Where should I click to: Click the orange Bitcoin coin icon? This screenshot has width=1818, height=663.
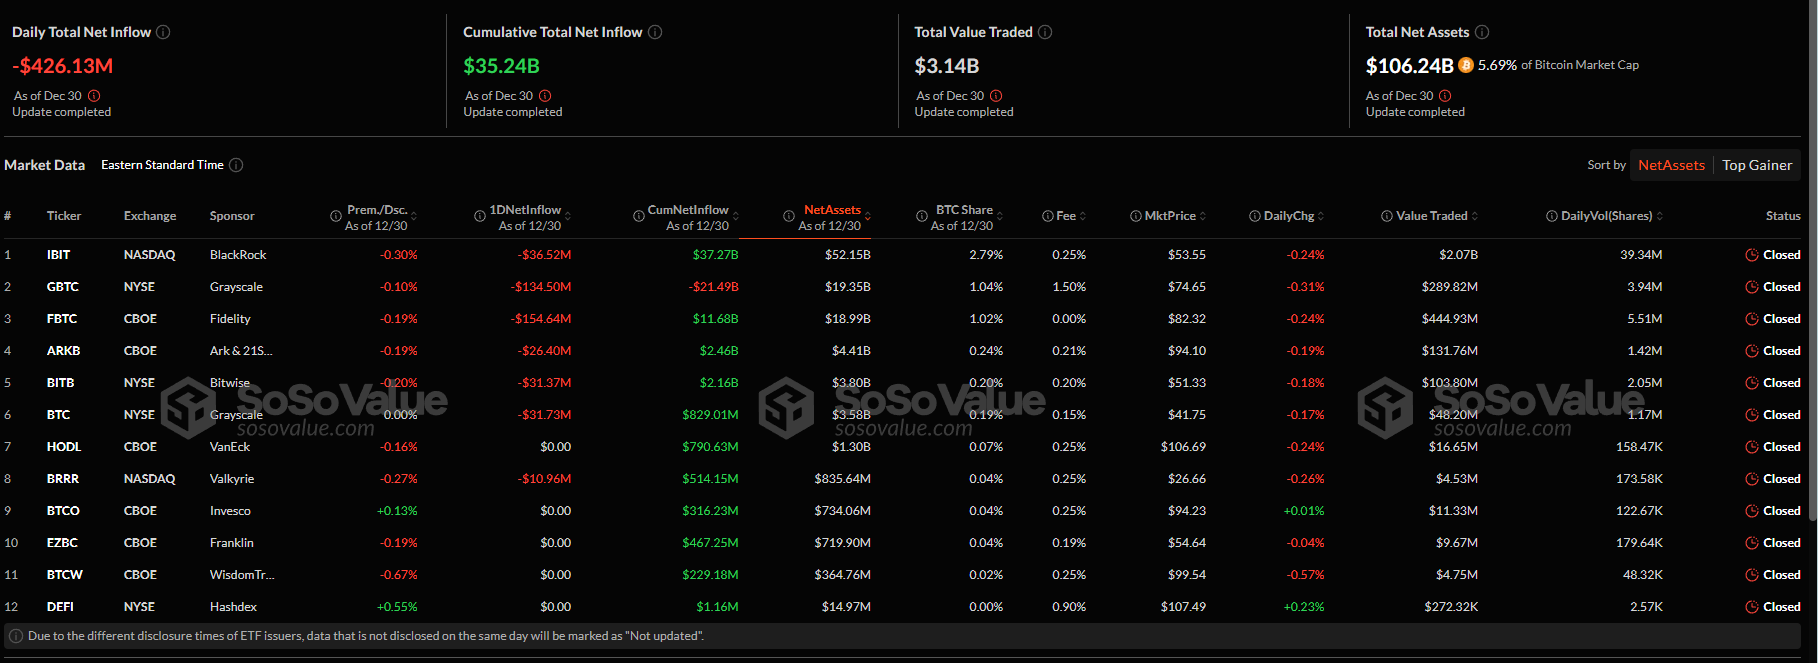click(1466, 65)
